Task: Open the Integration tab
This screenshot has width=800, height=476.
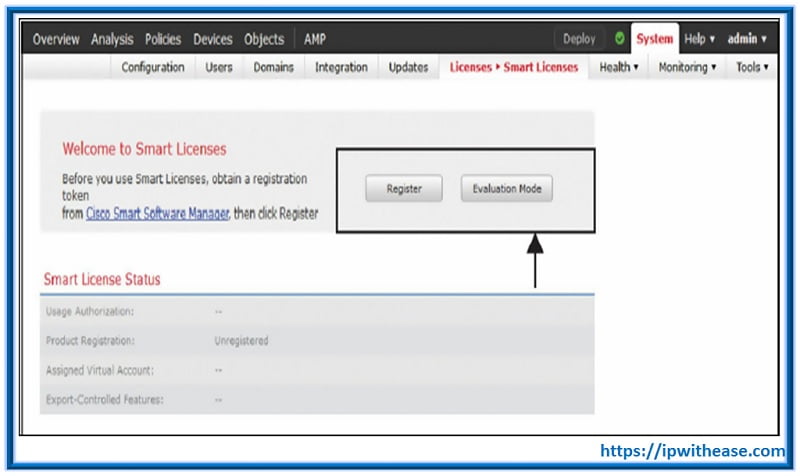Action: tap(341, 67)
